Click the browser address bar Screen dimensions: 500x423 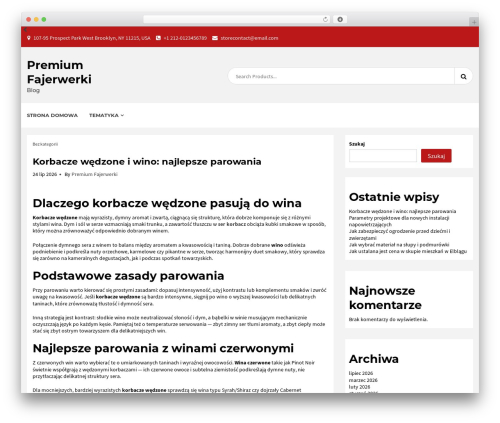click(x=237, y=19)
